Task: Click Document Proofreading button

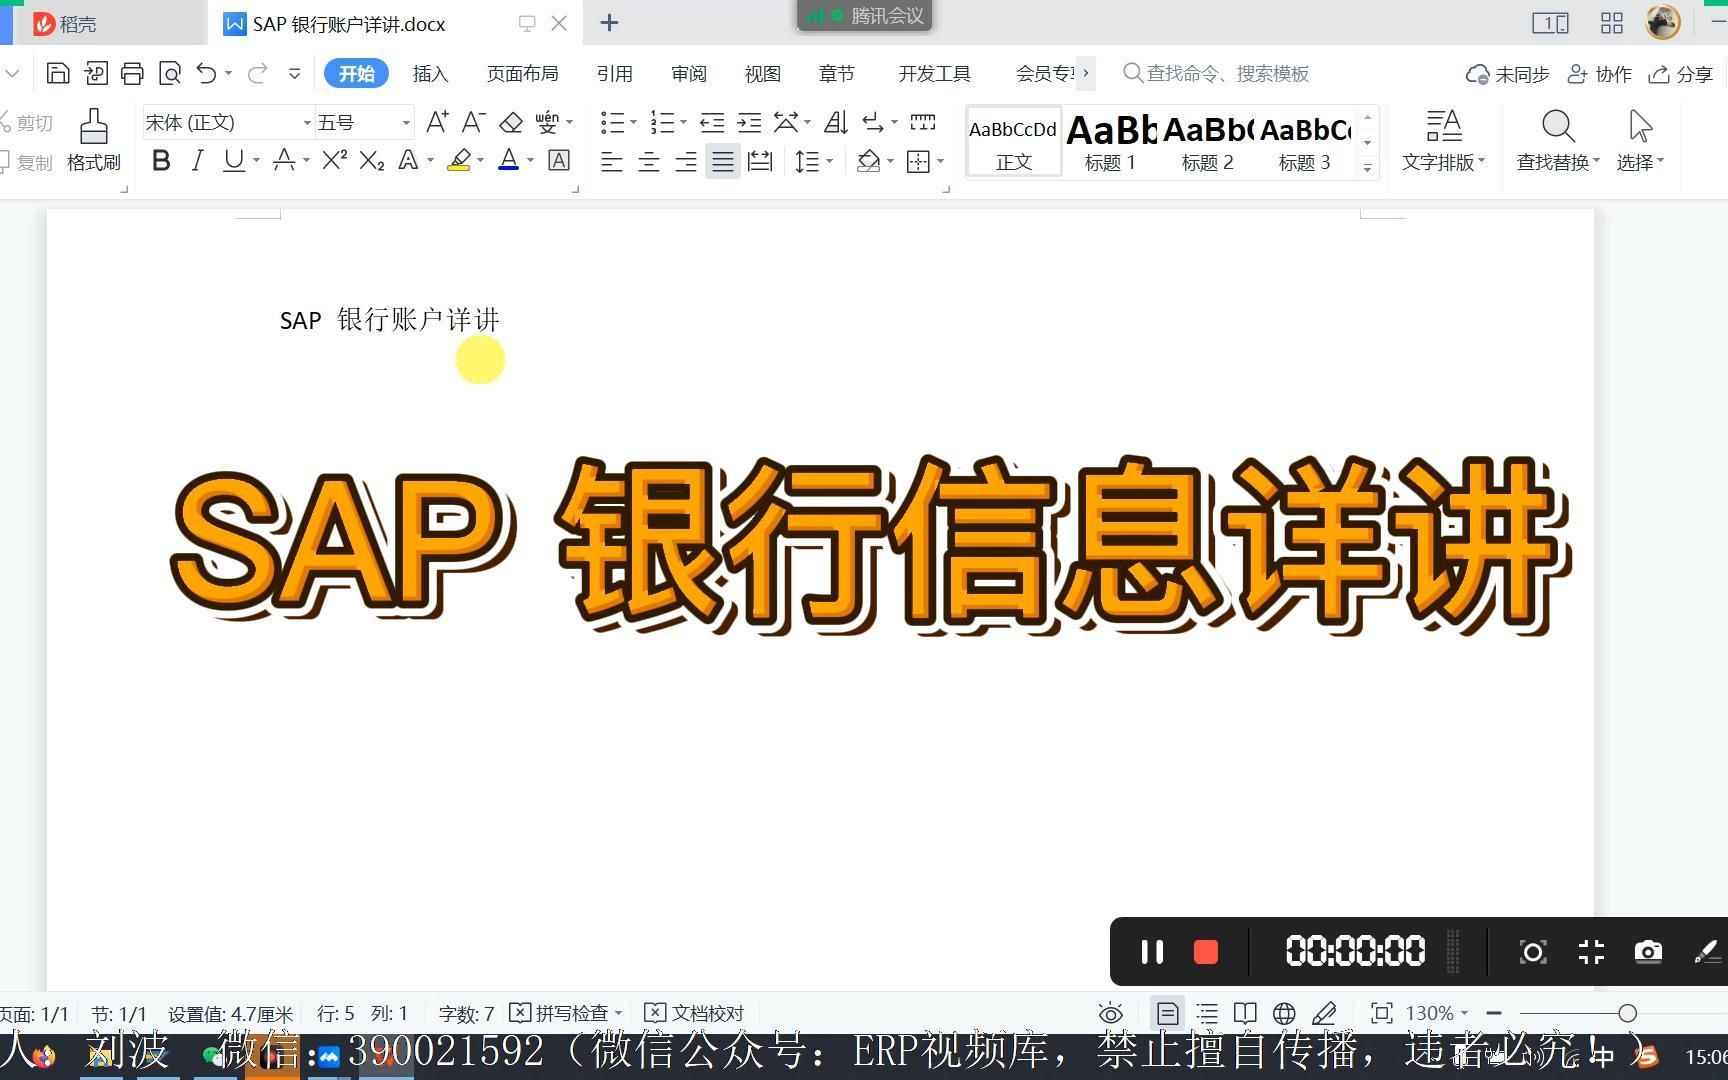Action: (x=694, y=1013)
